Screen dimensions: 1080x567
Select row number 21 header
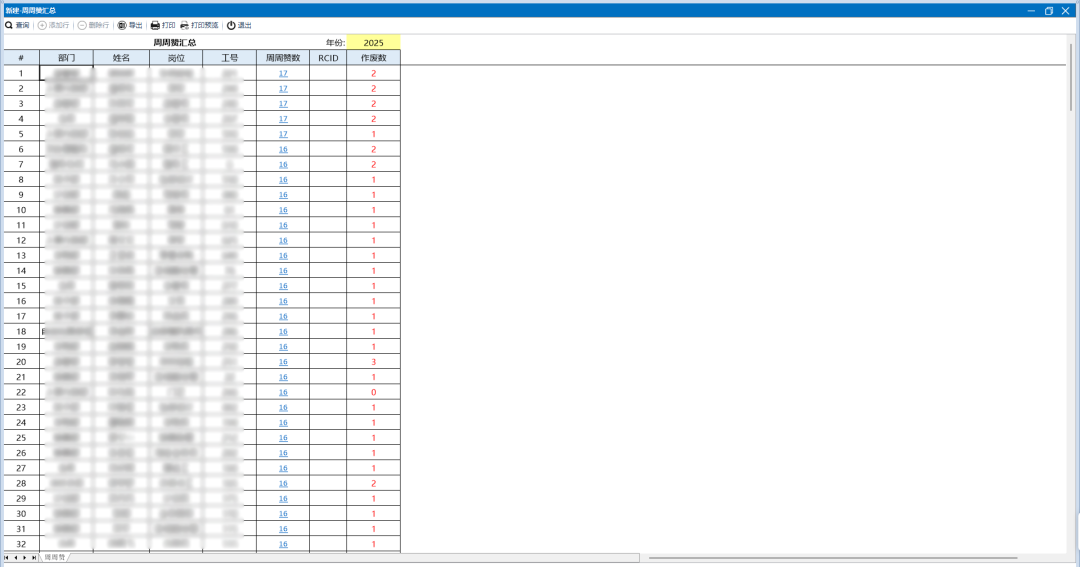click(21, 377)
